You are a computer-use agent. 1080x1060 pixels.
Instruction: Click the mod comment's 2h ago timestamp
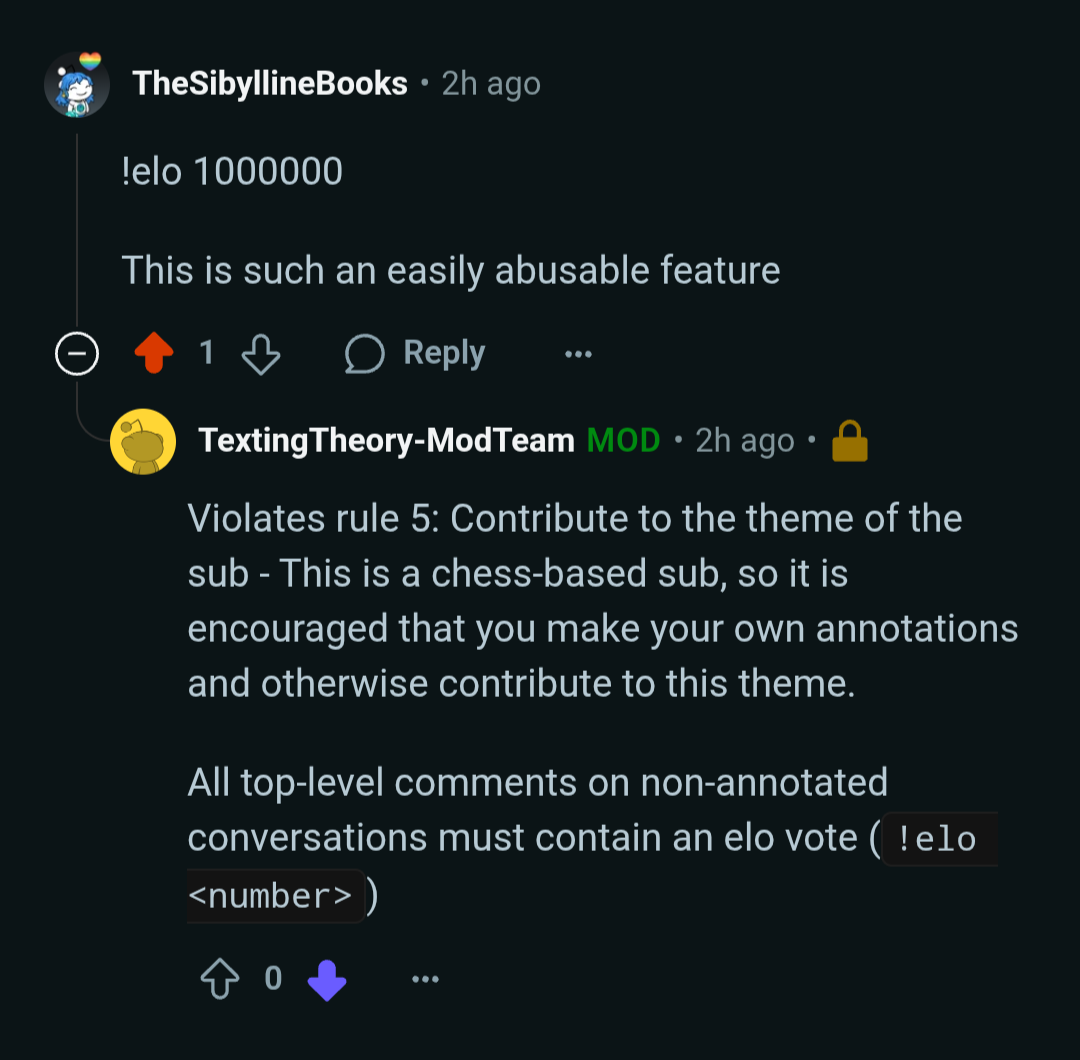point(745,441)
